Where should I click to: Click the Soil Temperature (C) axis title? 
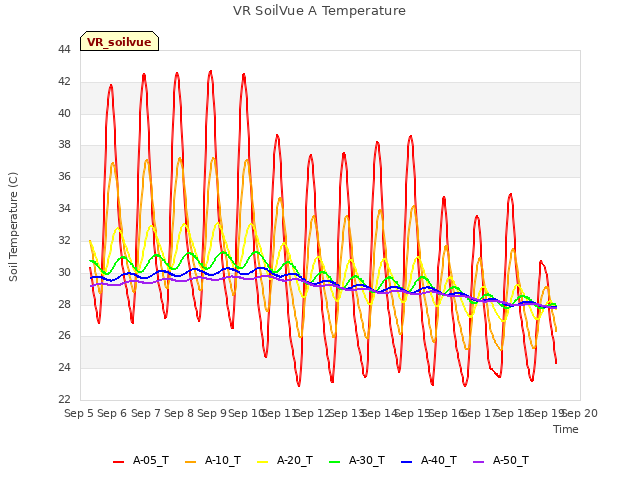tap(13, 227)
